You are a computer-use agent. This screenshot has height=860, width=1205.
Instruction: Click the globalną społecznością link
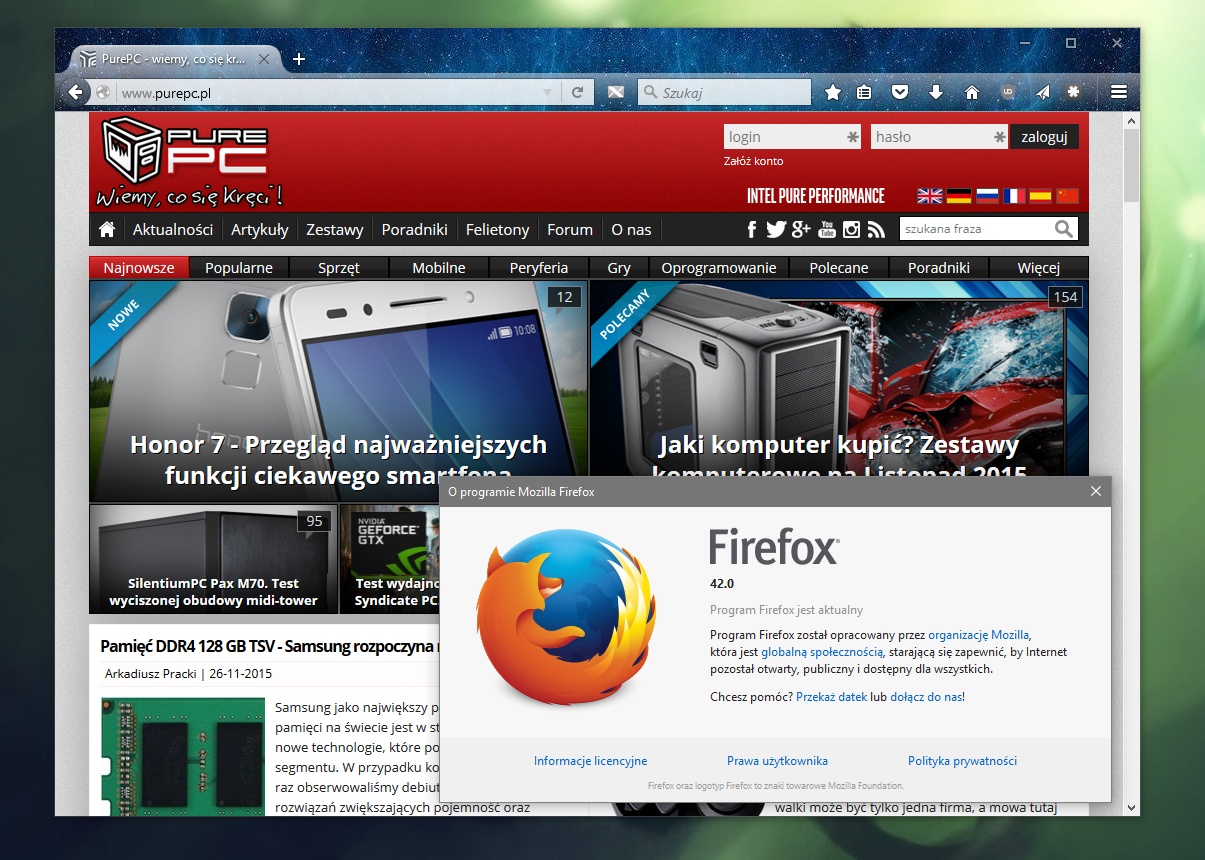(x=822, y=652)
